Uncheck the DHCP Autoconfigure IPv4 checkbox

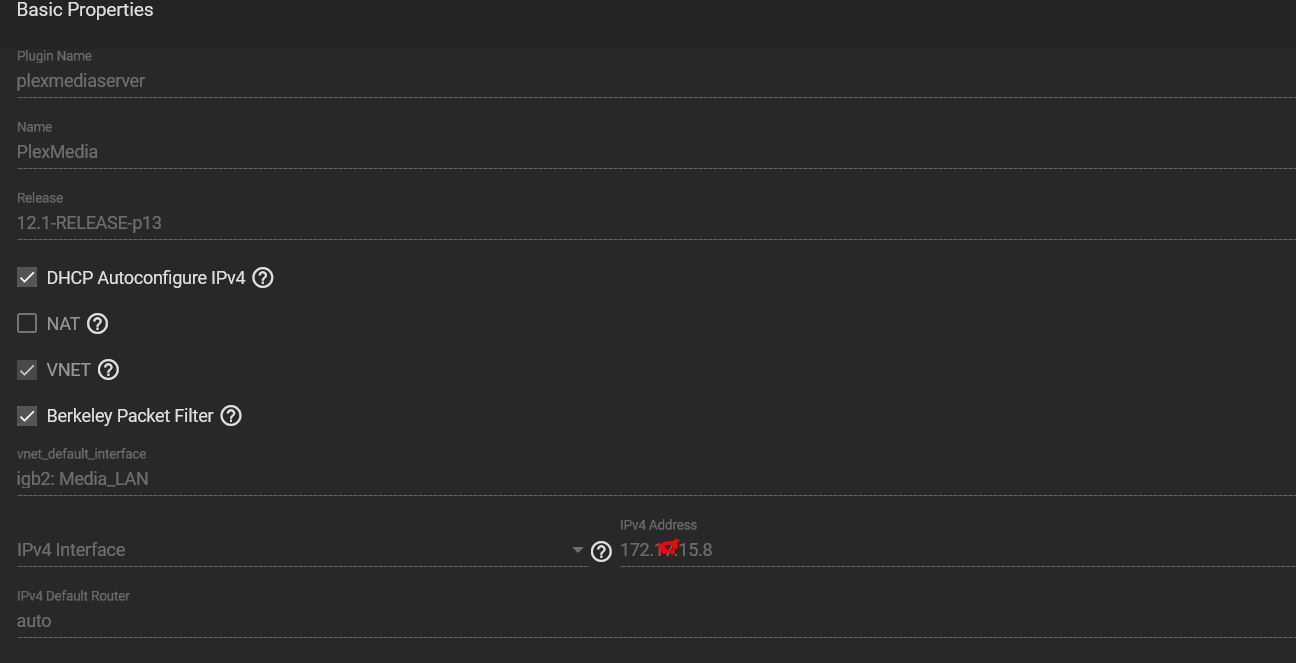pyautogui.click(x=27, y=278)
